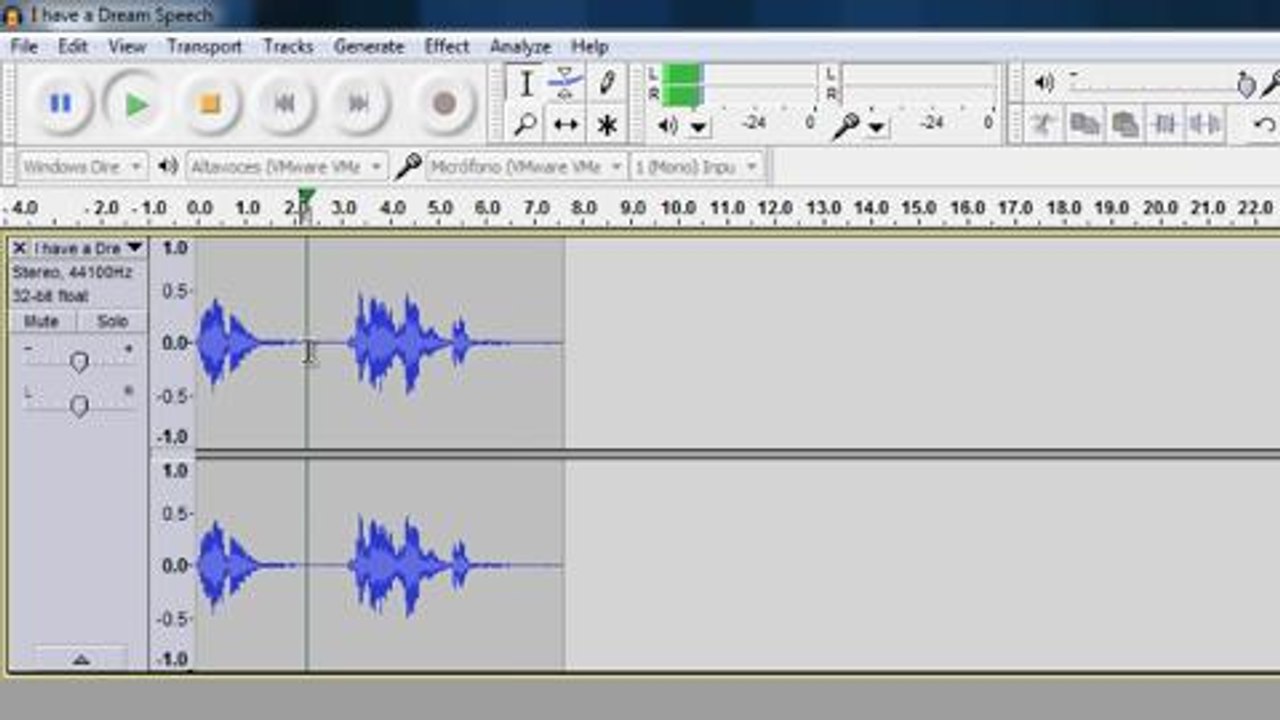Image resolution: width=1280 pixels, height=720 pixels.
Task: Select the Time Shift tool
Action: [565, 125]
